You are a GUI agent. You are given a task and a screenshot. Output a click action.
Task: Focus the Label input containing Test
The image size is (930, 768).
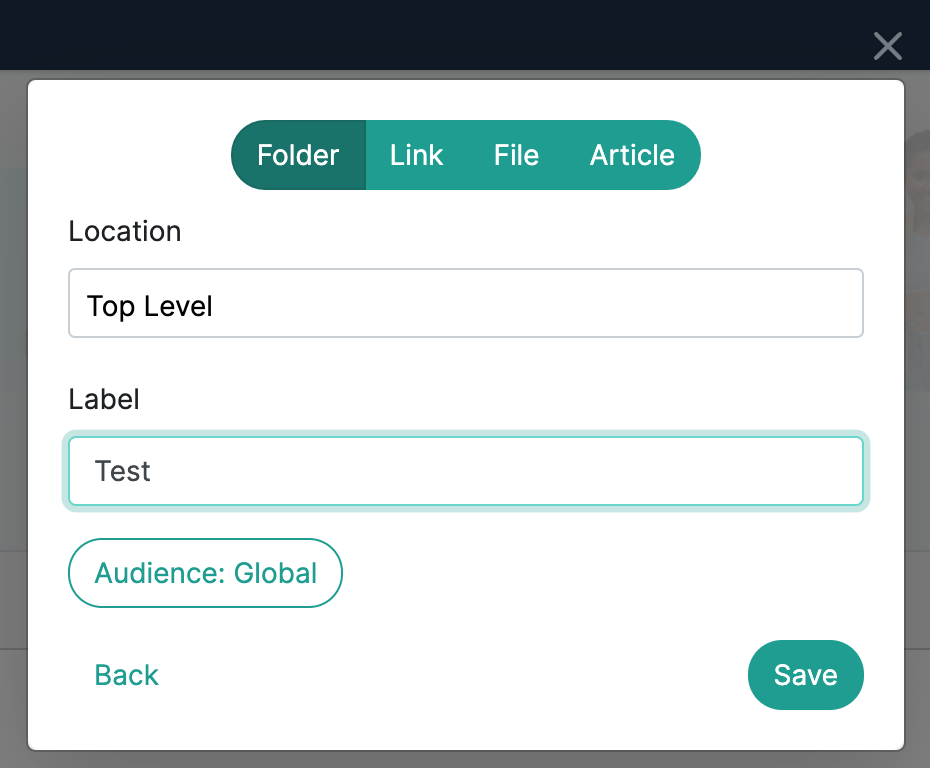465,471
